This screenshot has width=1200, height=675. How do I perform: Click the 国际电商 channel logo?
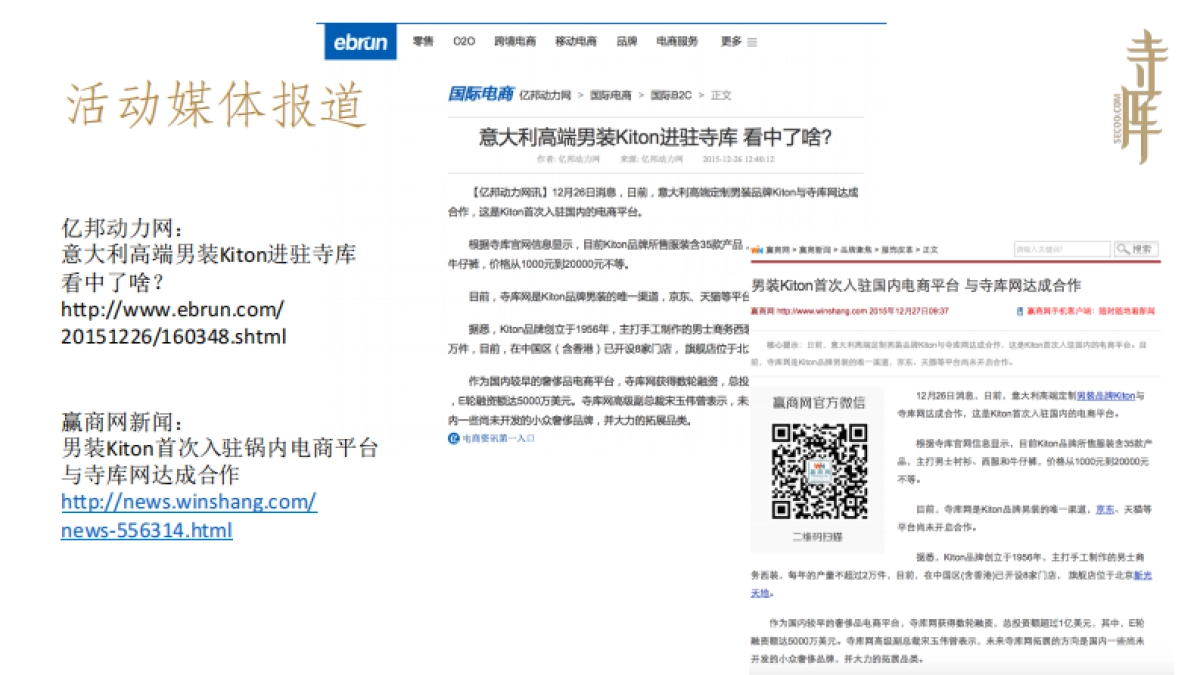pyautogui.click(x=480, y=94)
